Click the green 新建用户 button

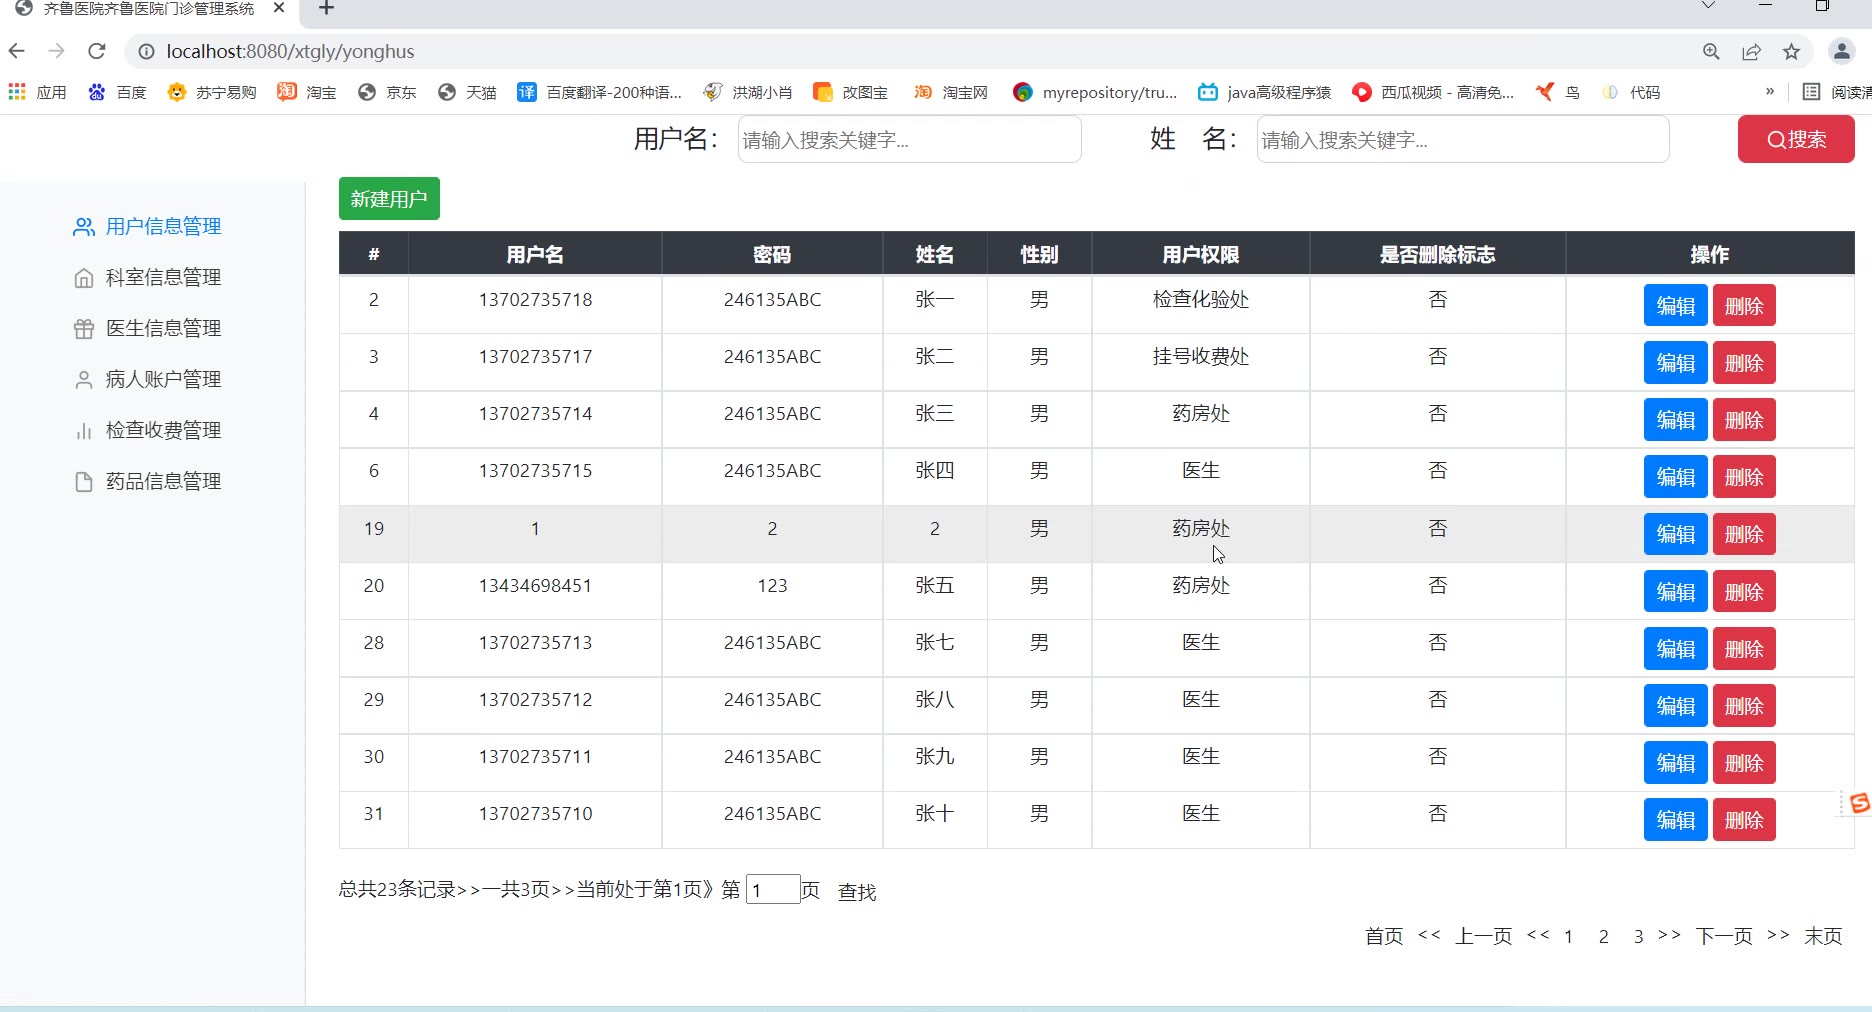pos(389,199)
